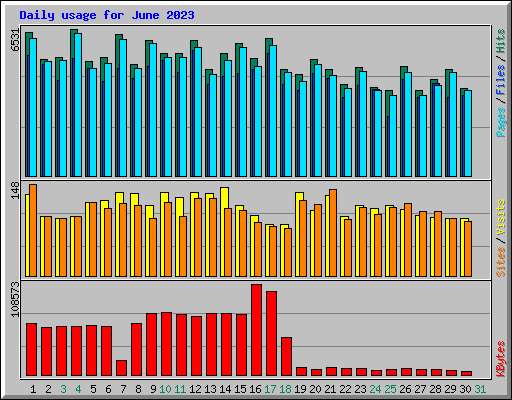The image size is (512, 400).
Task: Select green weekend day label 25
Action: 390,389
